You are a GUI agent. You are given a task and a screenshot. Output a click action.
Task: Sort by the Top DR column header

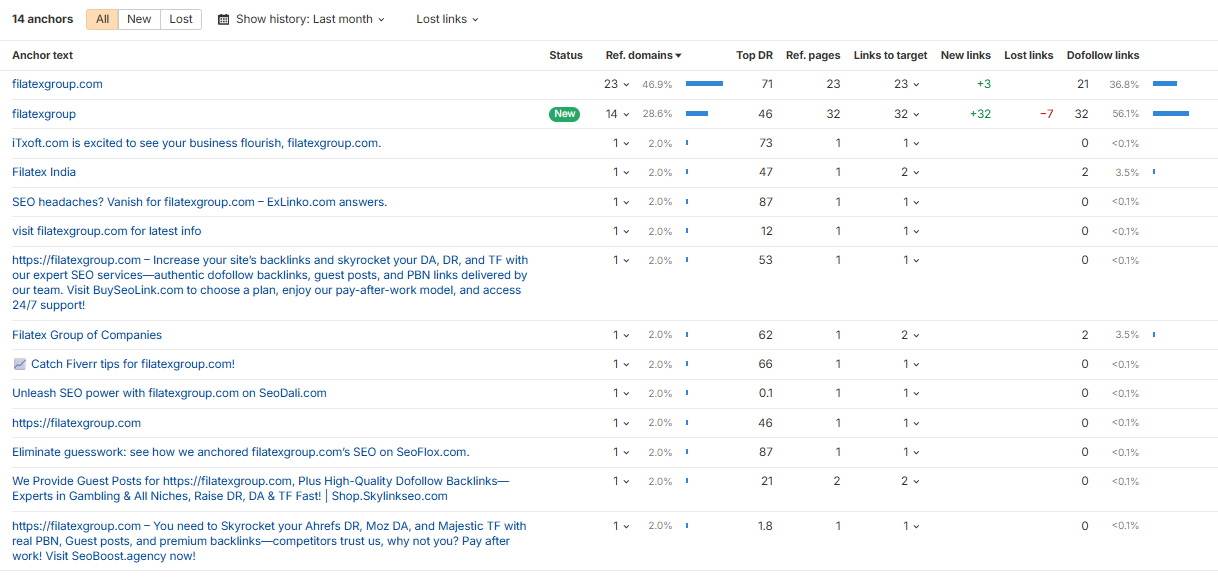(x=754, y=56)
